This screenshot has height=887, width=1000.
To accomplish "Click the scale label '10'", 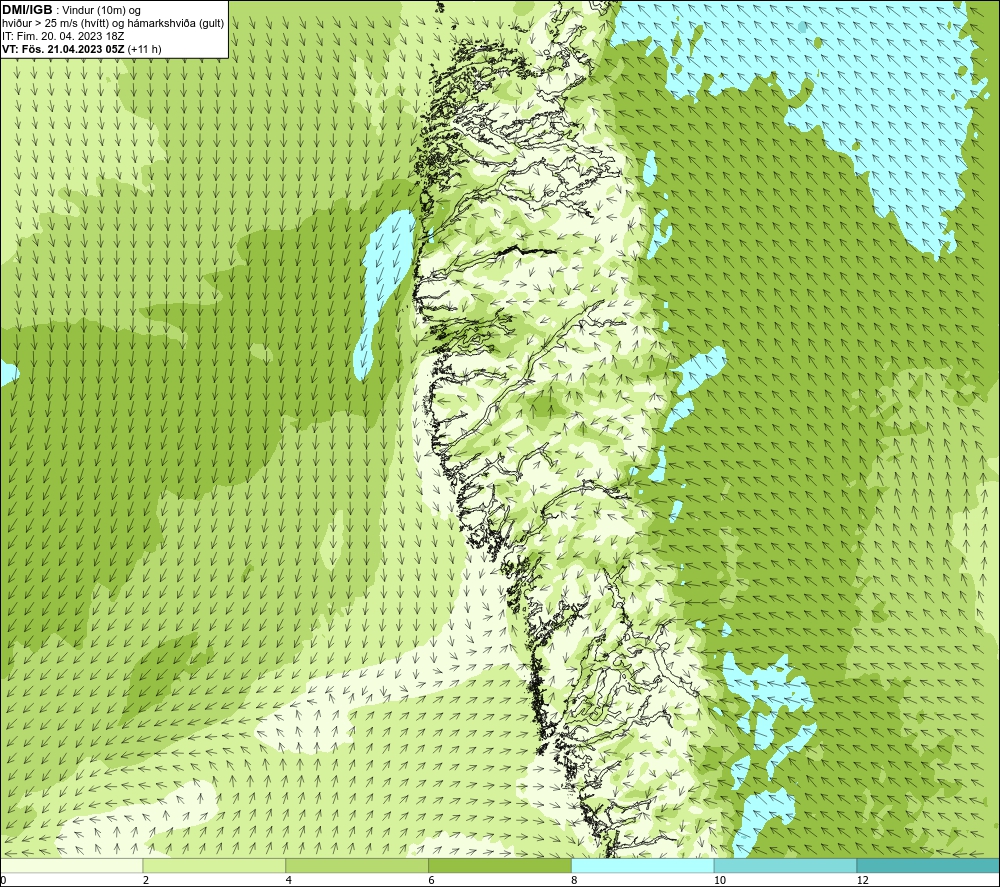I will (x=720, y=881).
